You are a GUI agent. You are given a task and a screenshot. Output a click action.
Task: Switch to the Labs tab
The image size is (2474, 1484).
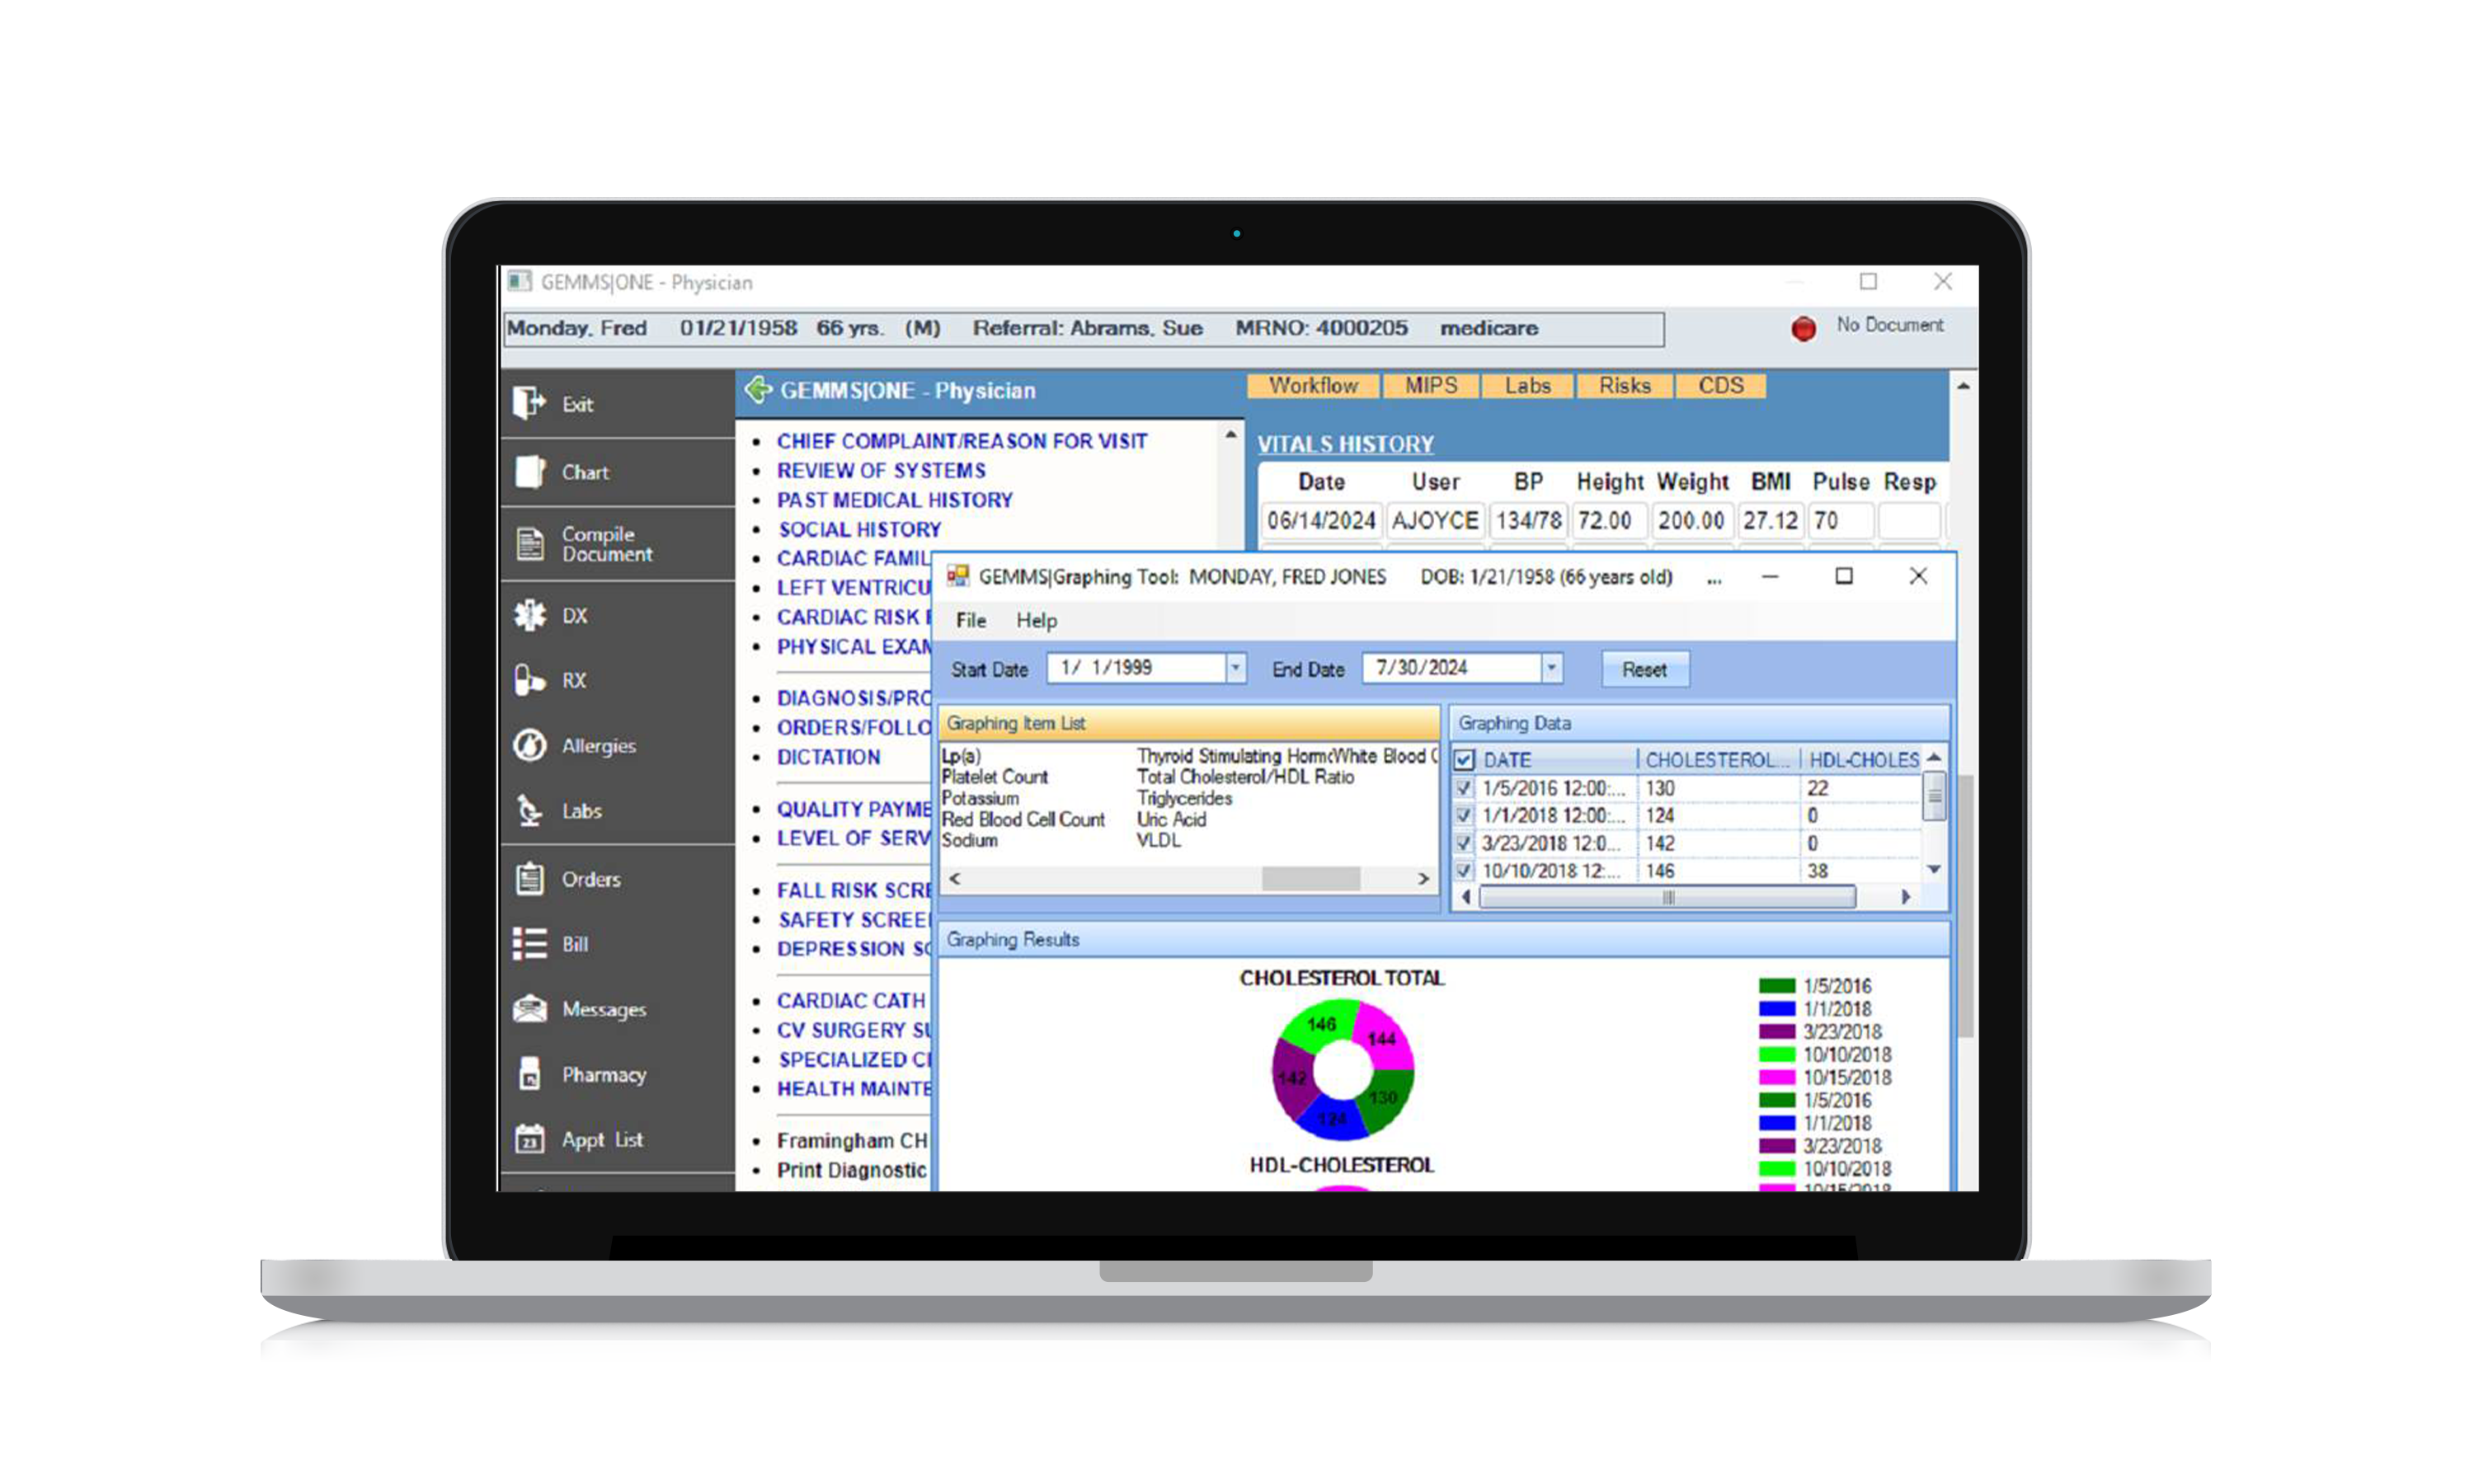click(x=1527, y=386)
